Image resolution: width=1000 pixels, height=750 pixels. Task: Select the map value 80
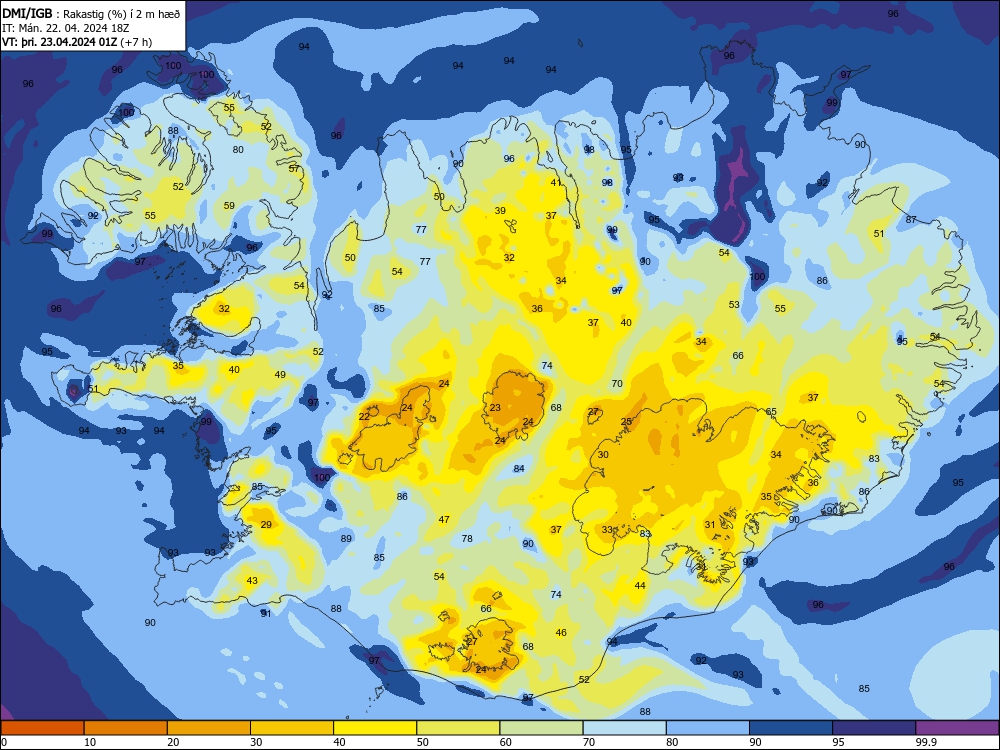pyautogui.click(x=239, y=150)
